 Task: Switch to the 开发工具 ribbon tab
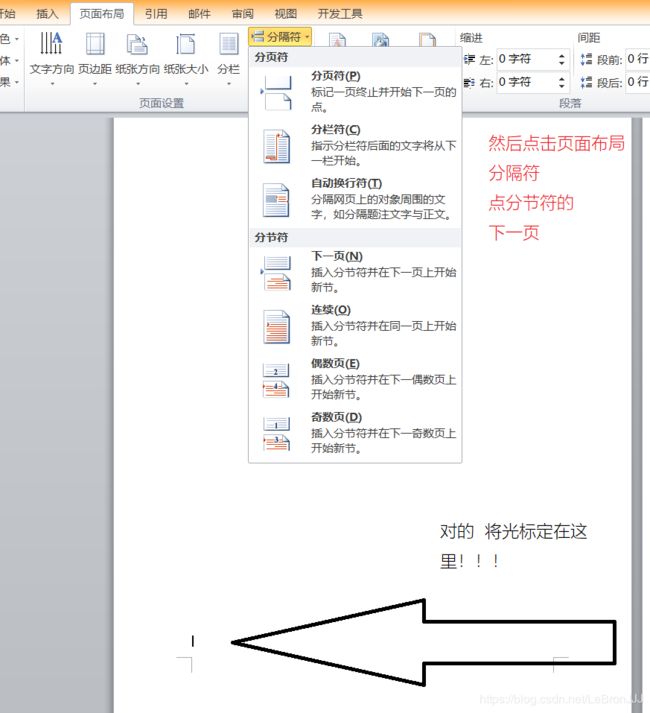(x=340, y=14)
